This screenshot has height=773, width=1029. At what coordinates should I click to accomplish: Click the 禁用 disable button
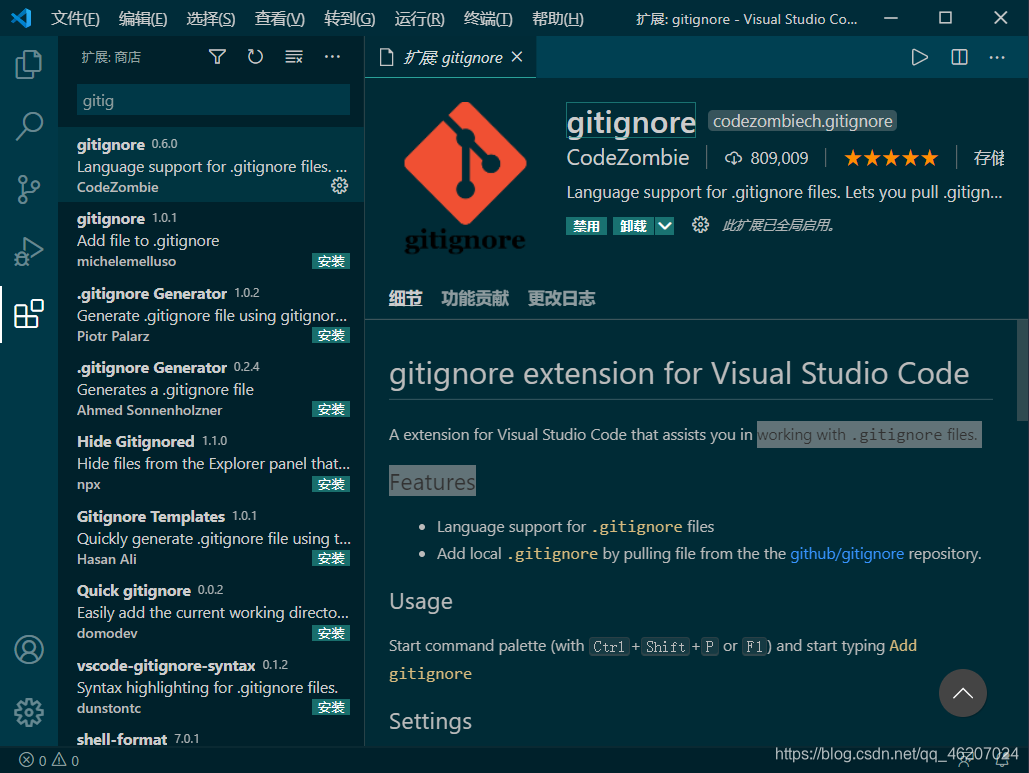[x=586, y=226]
